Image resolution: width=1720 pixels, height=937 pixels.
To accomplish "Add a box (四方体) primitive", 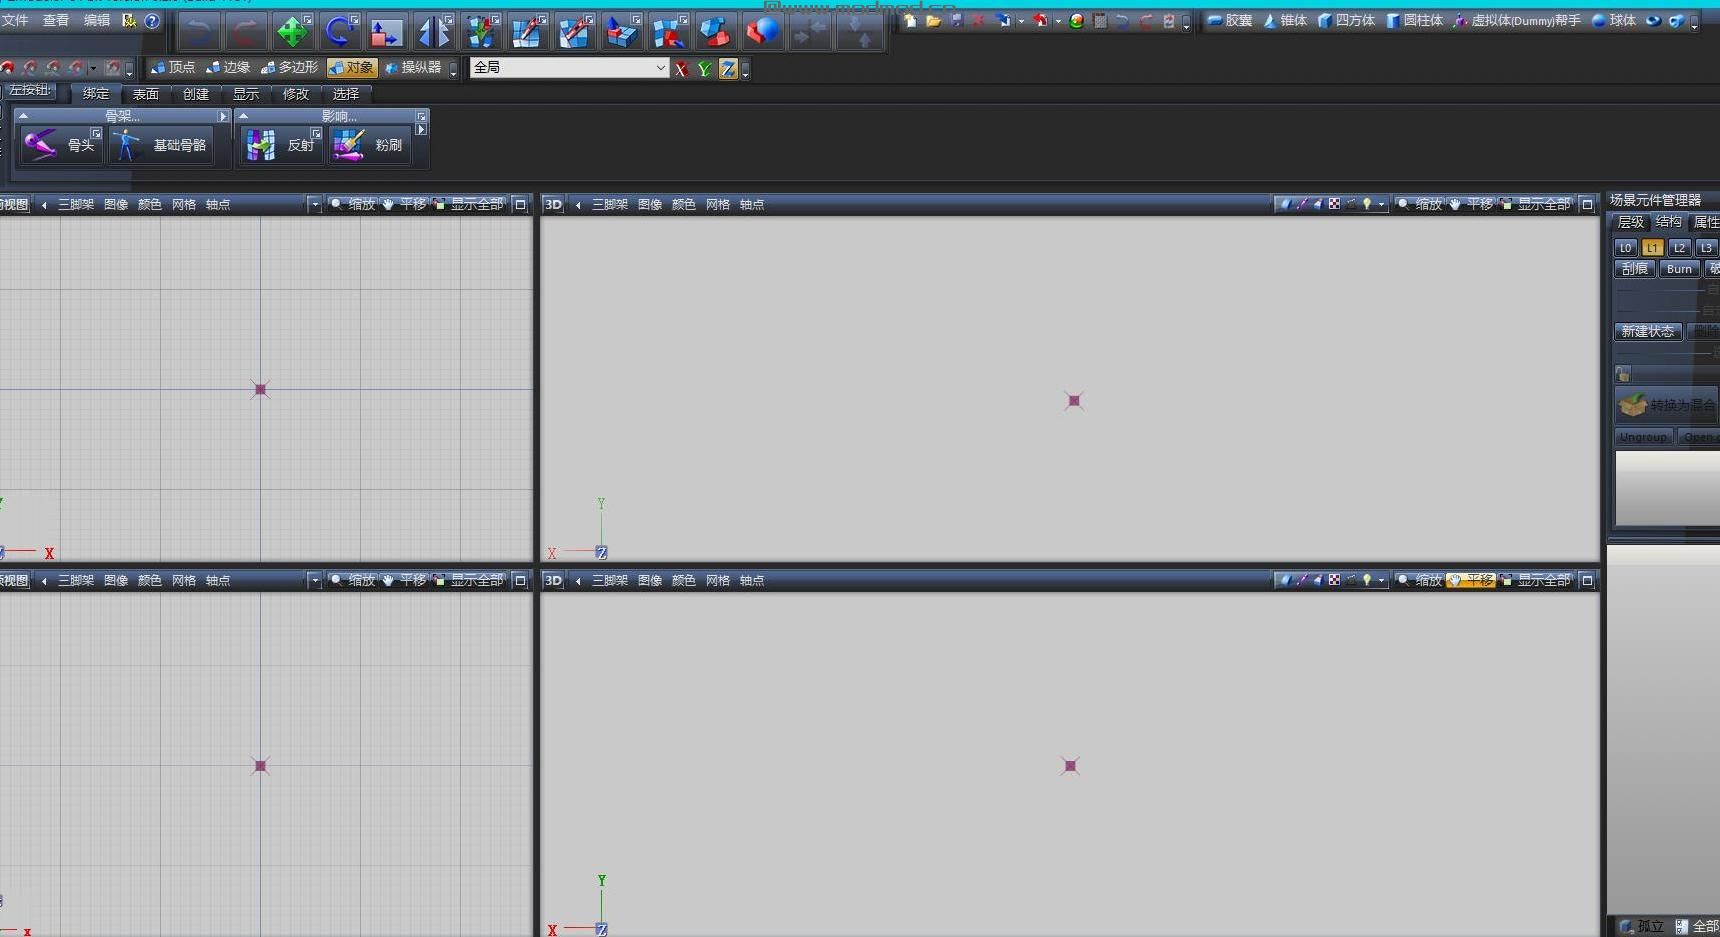I will tap(1346, 20).
